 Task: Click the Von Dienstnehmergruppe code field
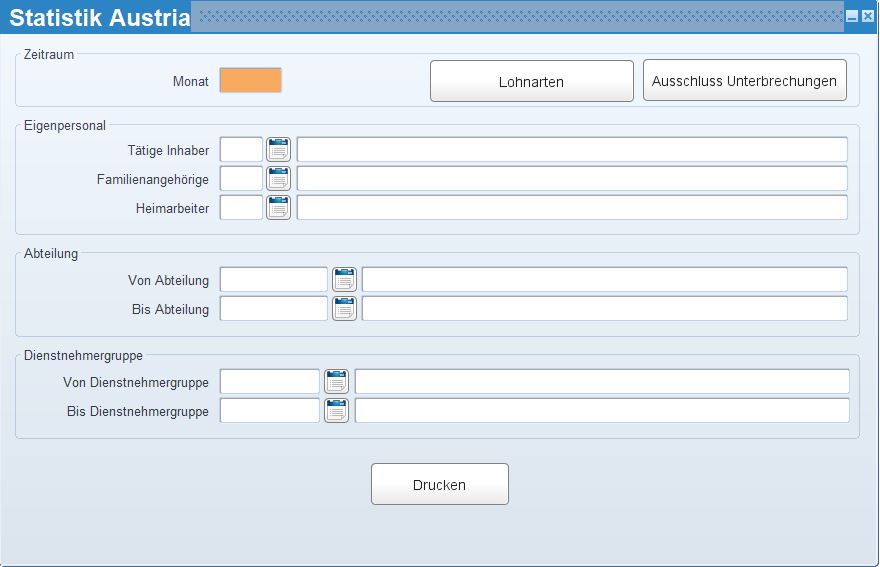(269, 382)
